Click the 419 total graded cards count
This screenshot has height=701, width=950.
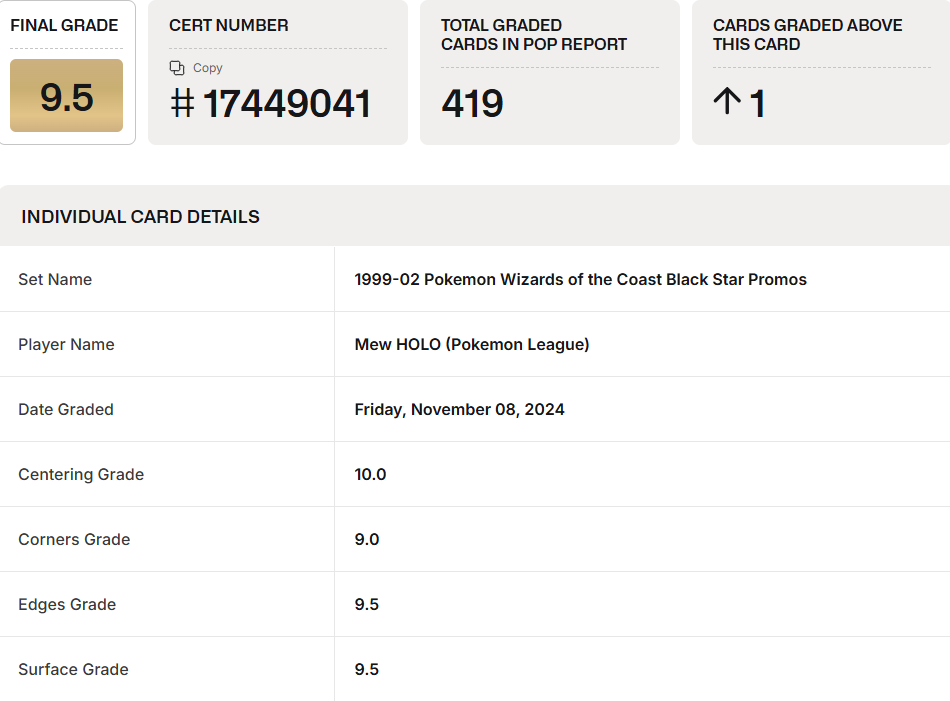point(472,103)
